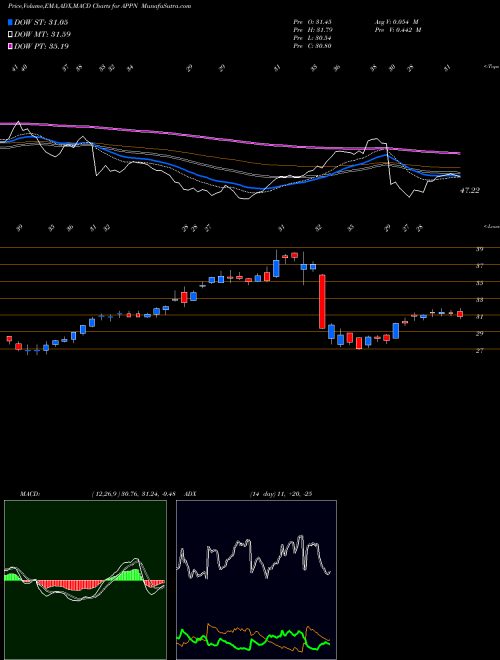The height and width of the screenshot is (660, 500).
Task: Click the 'DOW ST: 31.03' legend text
Action: click(x=41, y=22)
